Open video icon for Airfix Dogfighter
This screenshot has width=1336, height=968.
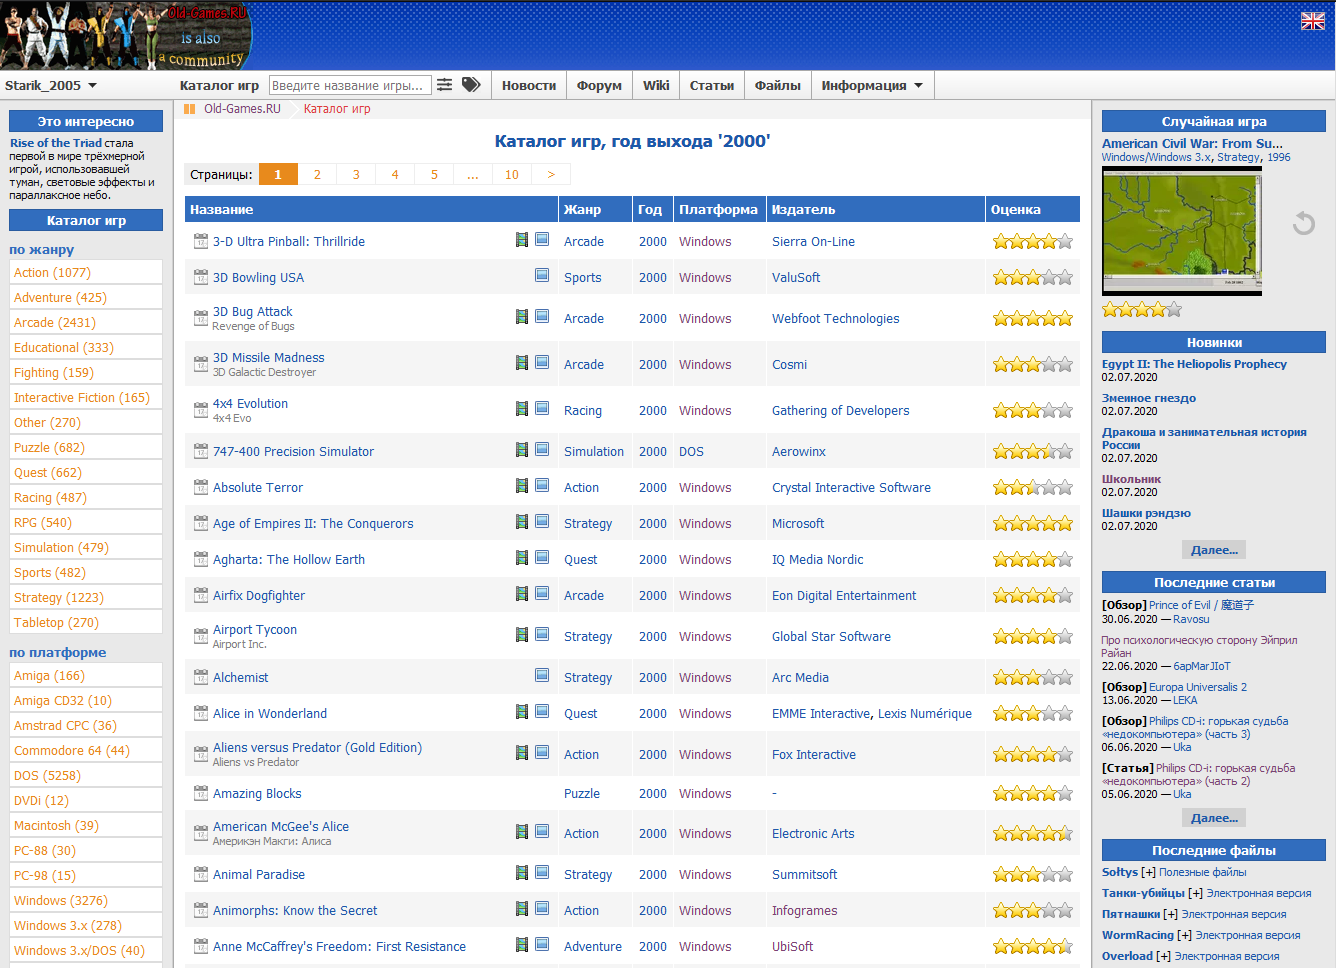(521, 594)
